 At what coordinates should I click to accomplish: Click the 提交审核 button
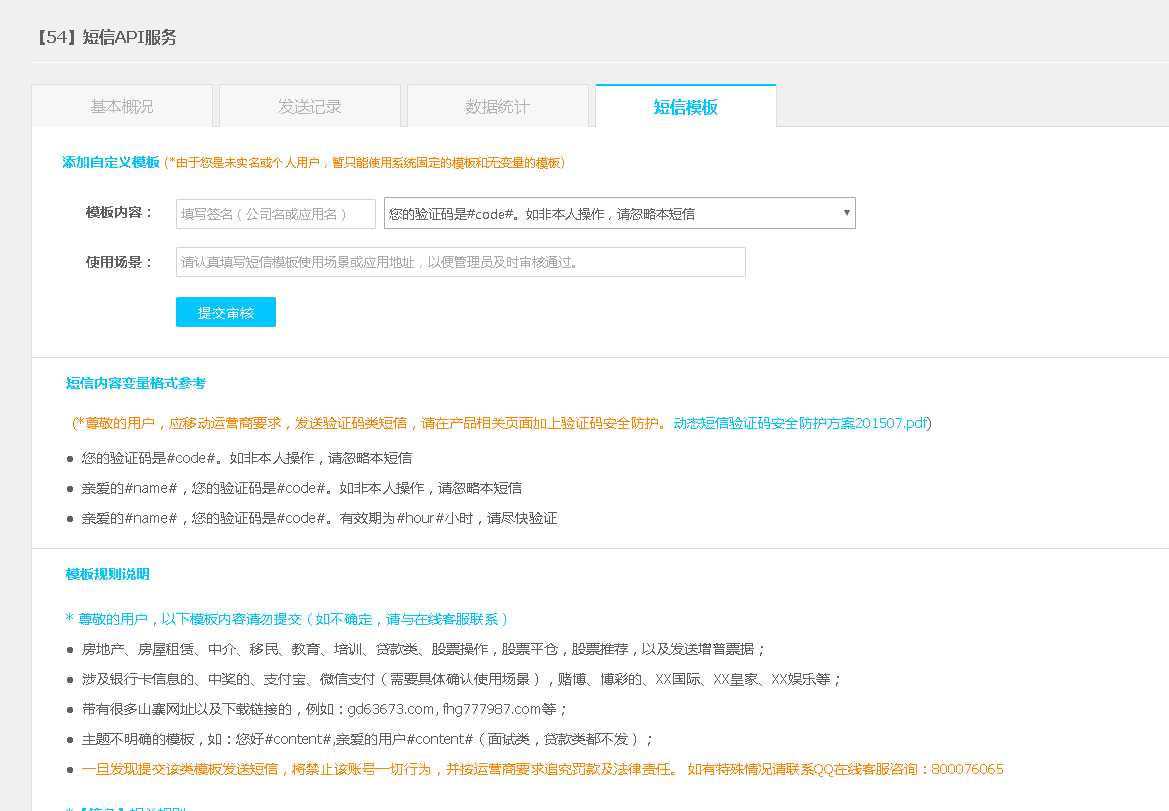click(x=226, y=312)
